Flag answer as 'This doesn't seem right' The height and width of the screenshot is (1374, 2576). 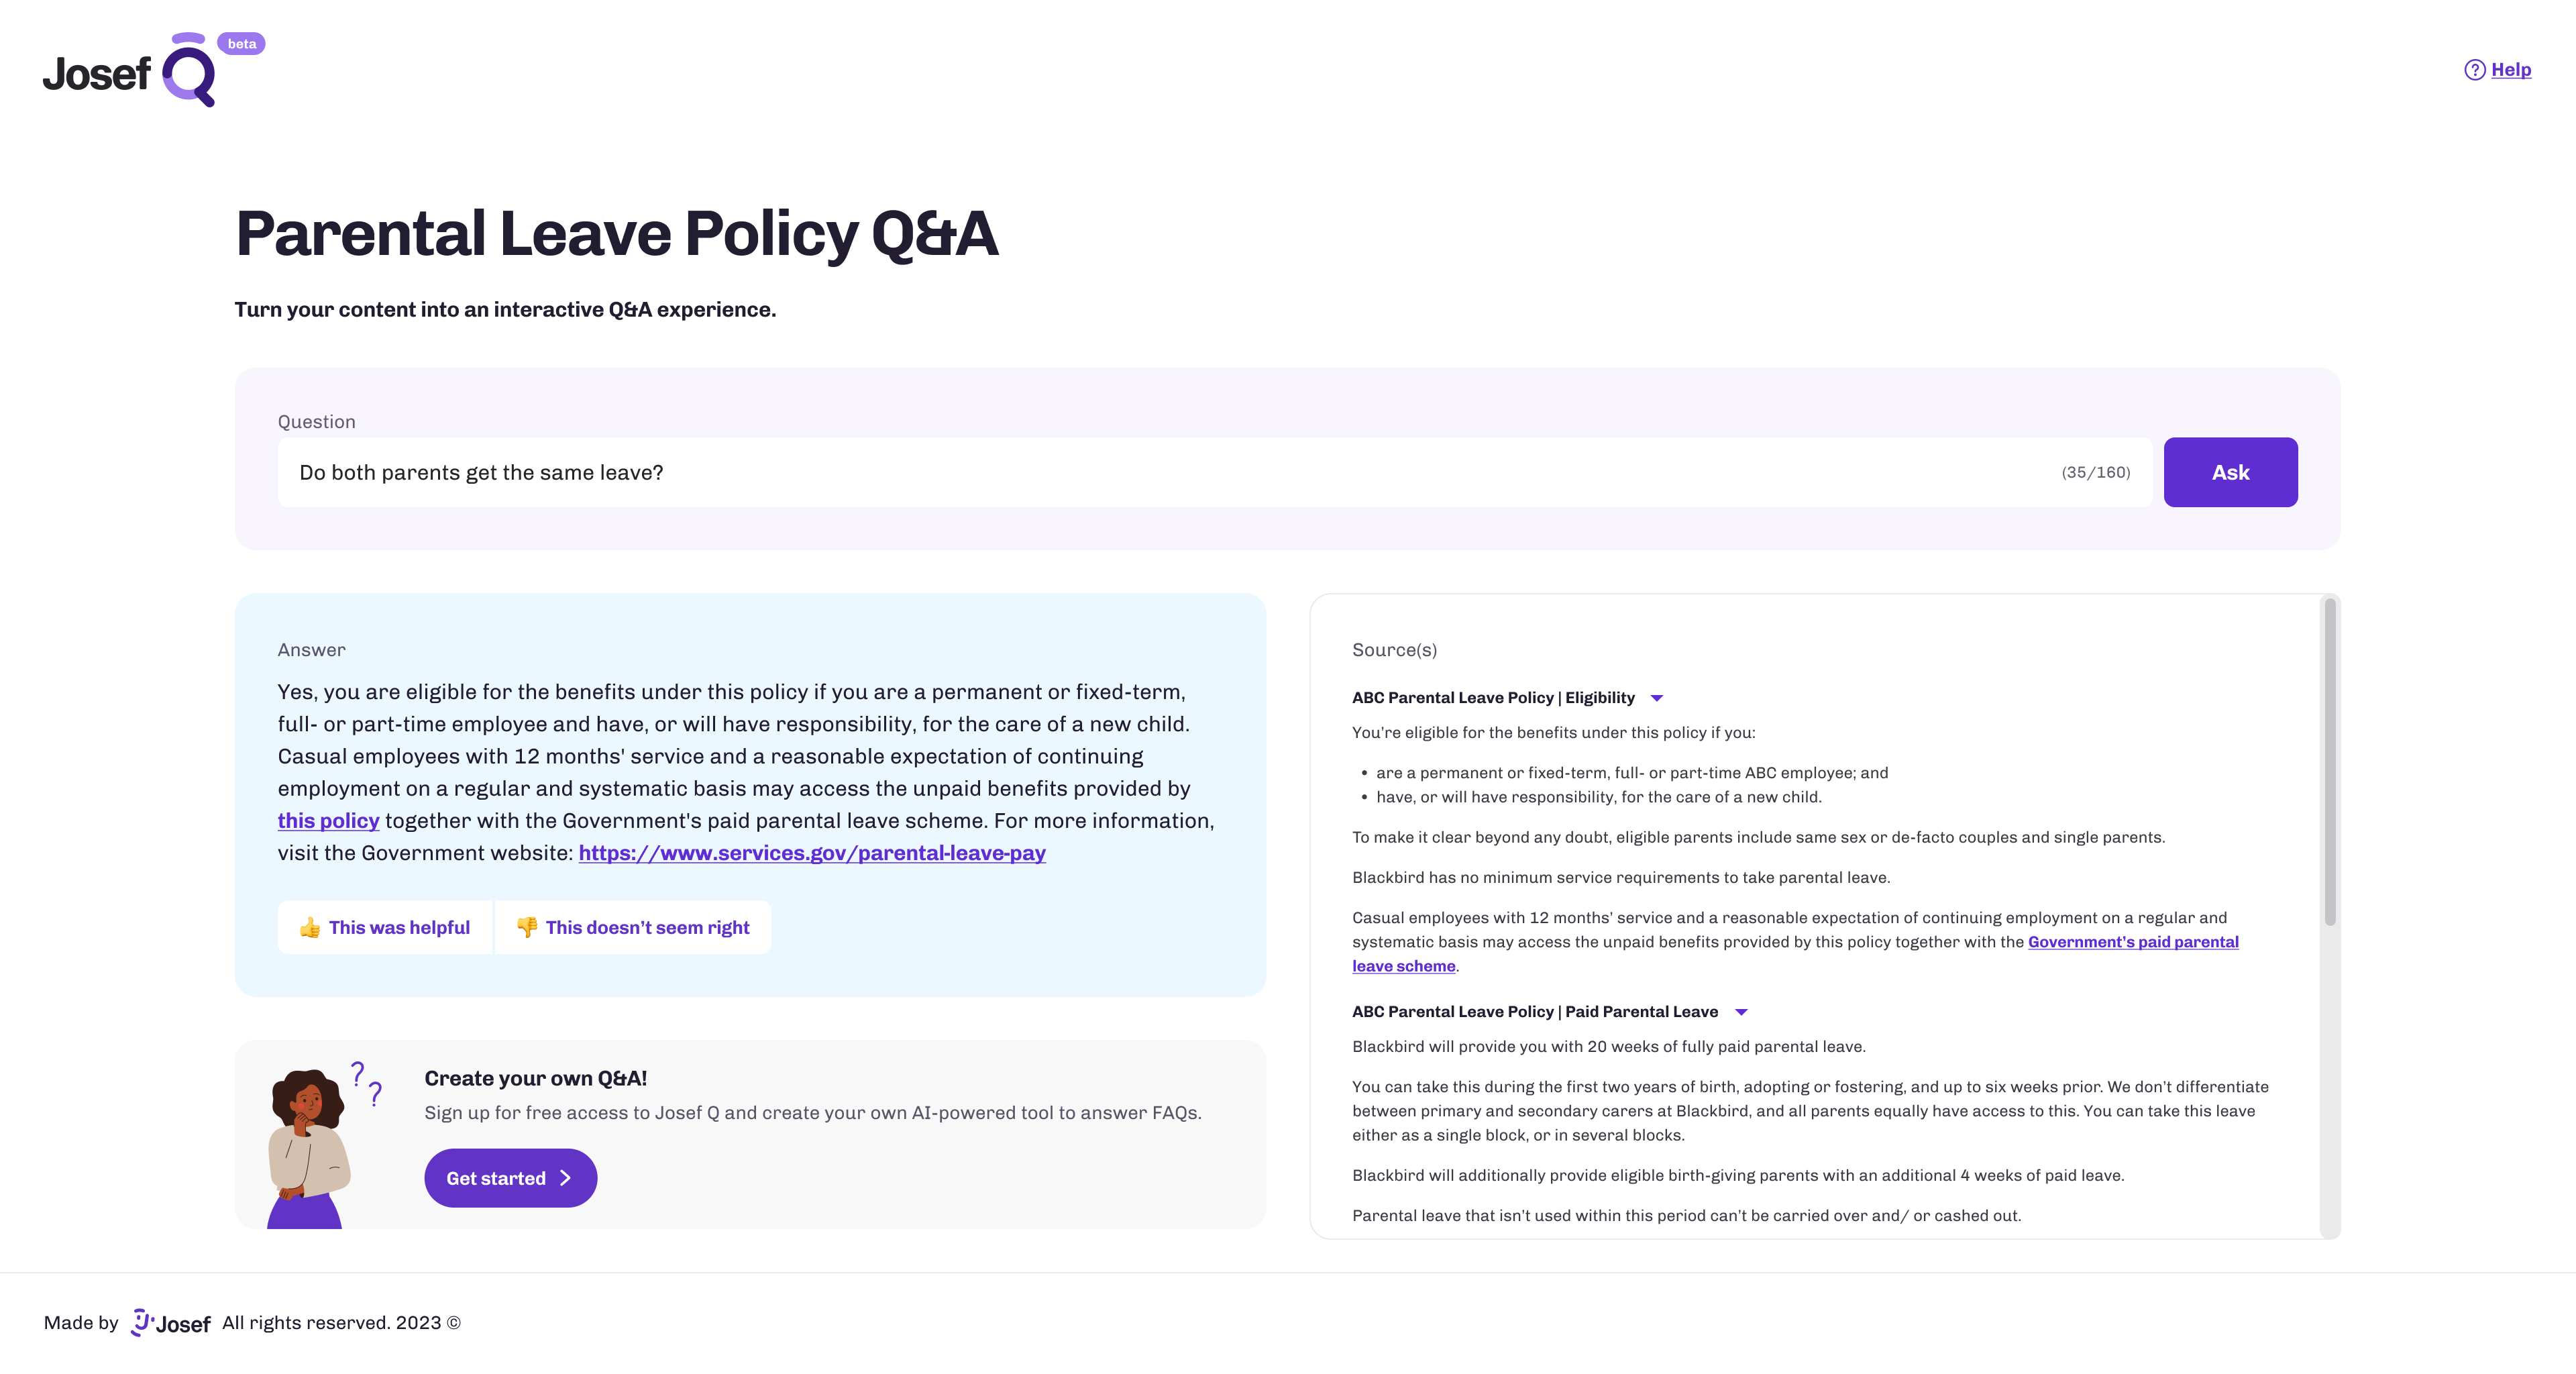647,928
